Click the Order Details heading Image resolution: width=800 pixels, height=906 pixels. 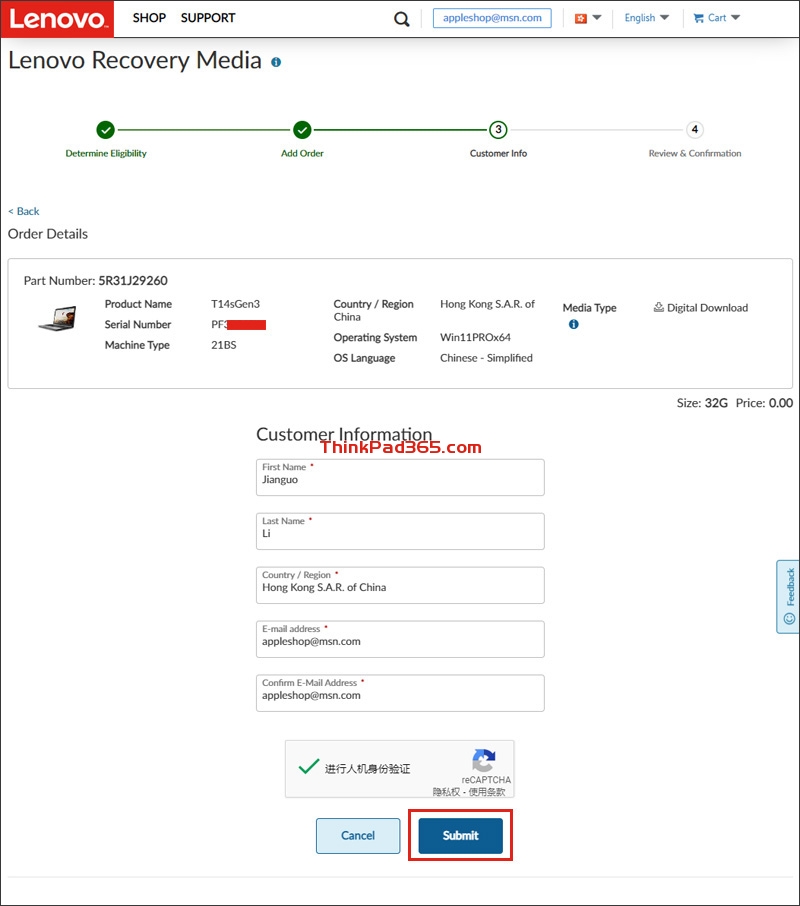[x=48, y=234]
